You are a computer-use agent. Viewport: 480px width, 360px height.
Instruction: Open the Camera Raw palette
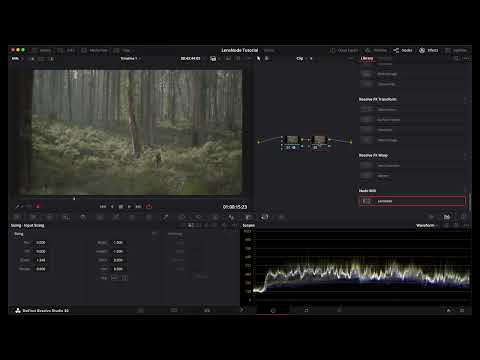[x=17, y=217]
